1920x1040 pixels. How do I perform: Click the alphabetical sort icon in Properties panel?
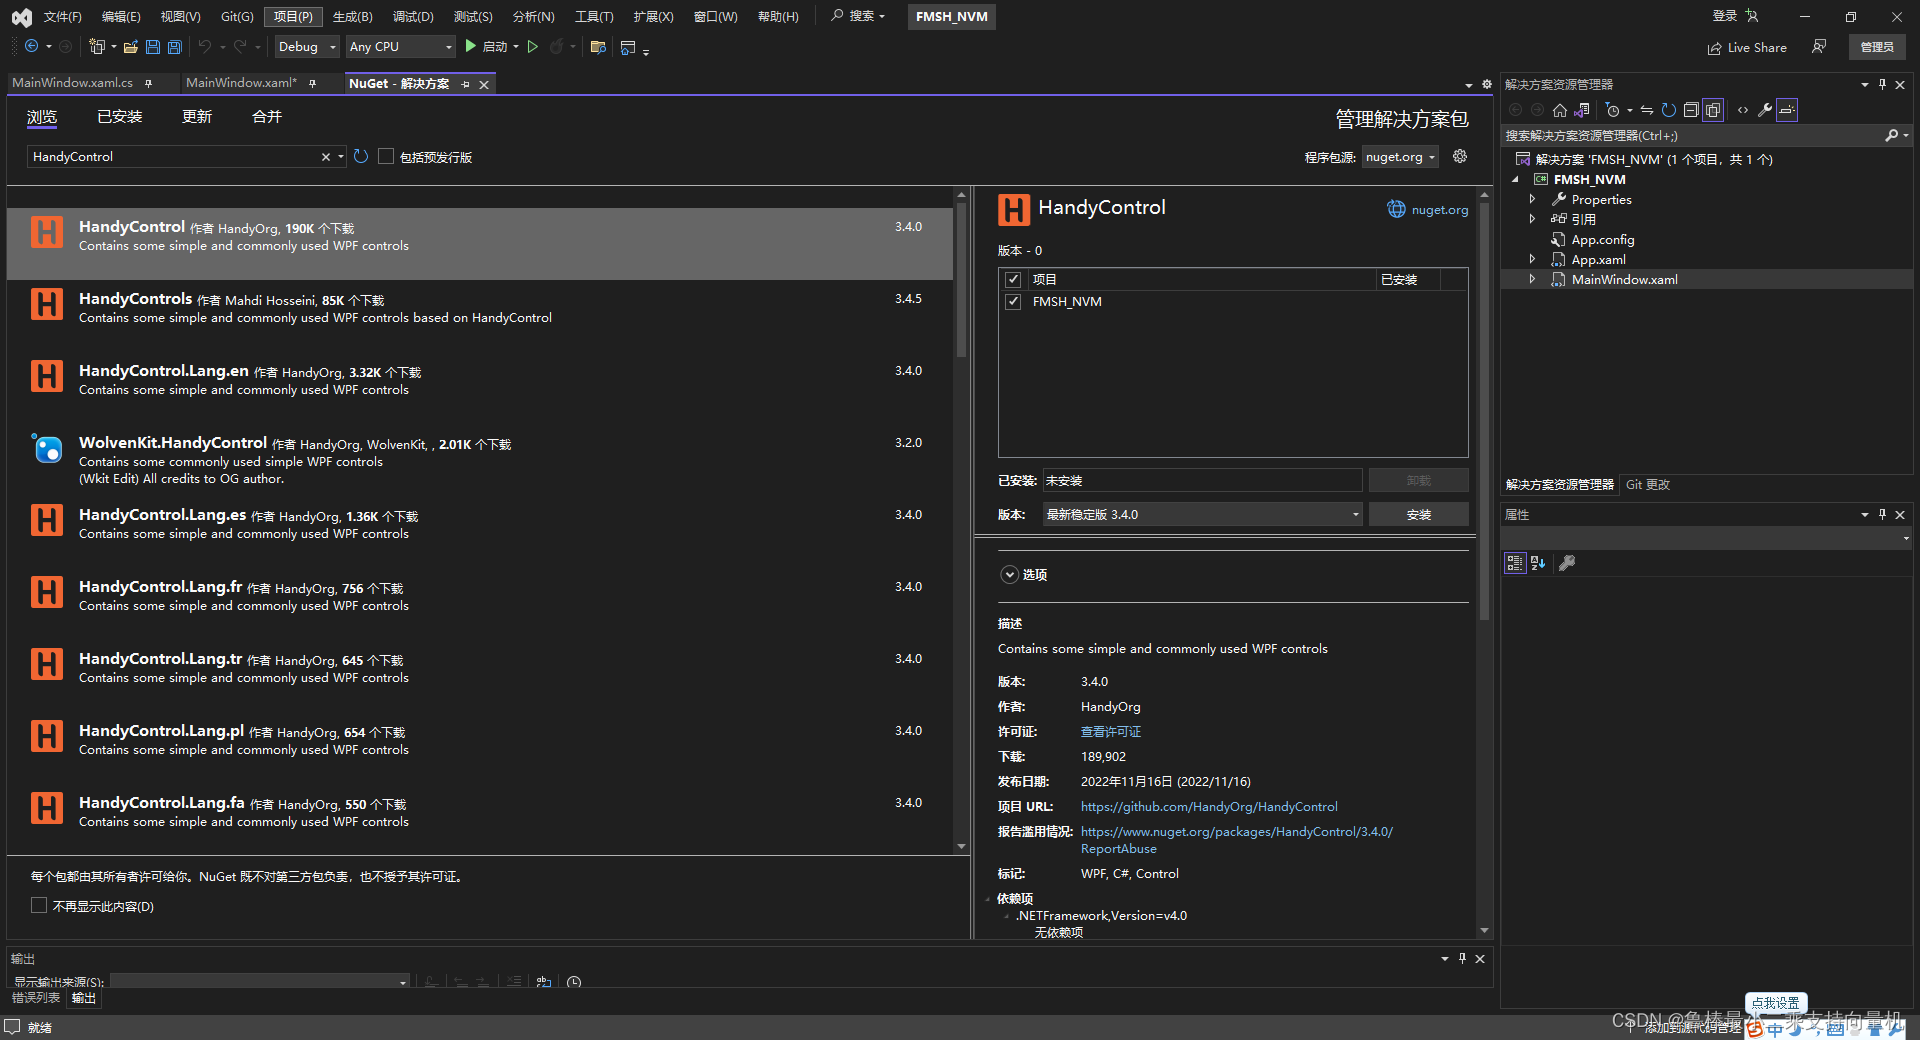click(1538, 563)
